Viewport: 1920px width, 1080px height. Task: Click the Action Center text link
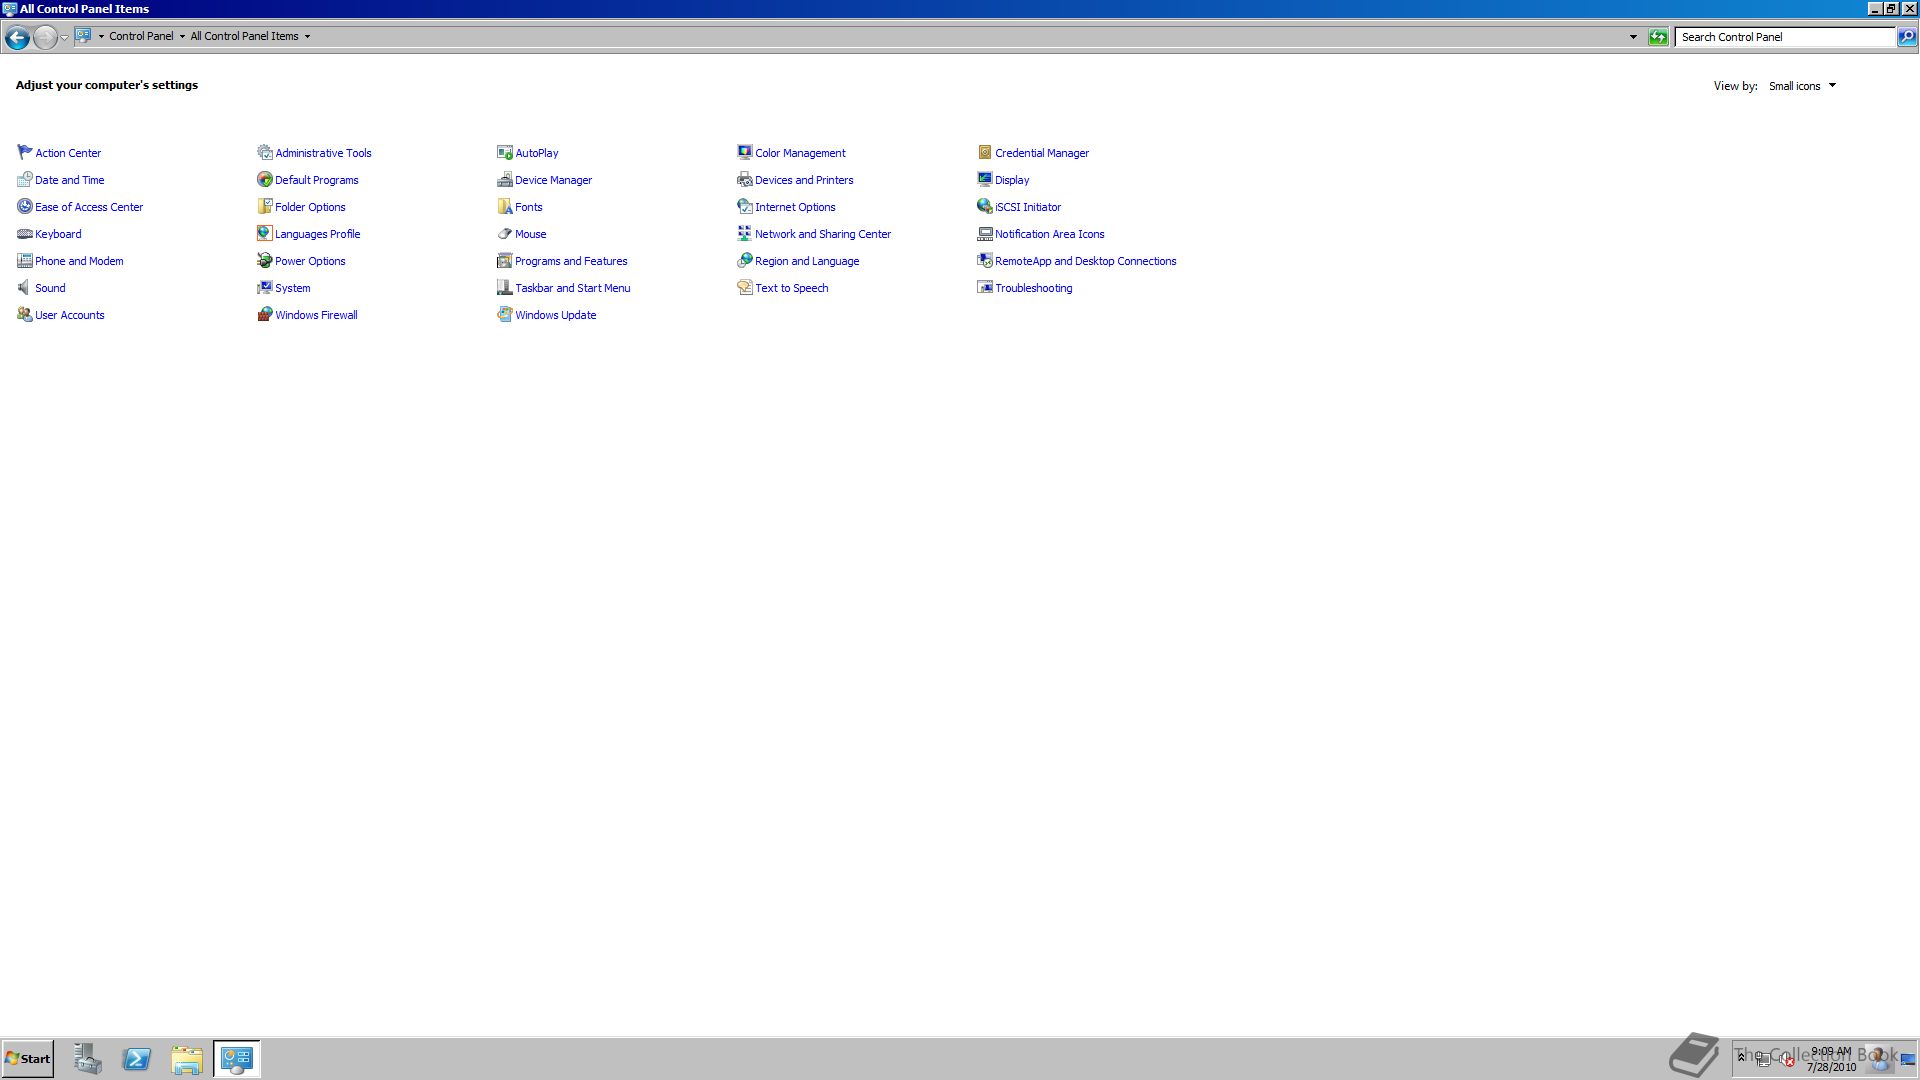(x=68, y=153)
